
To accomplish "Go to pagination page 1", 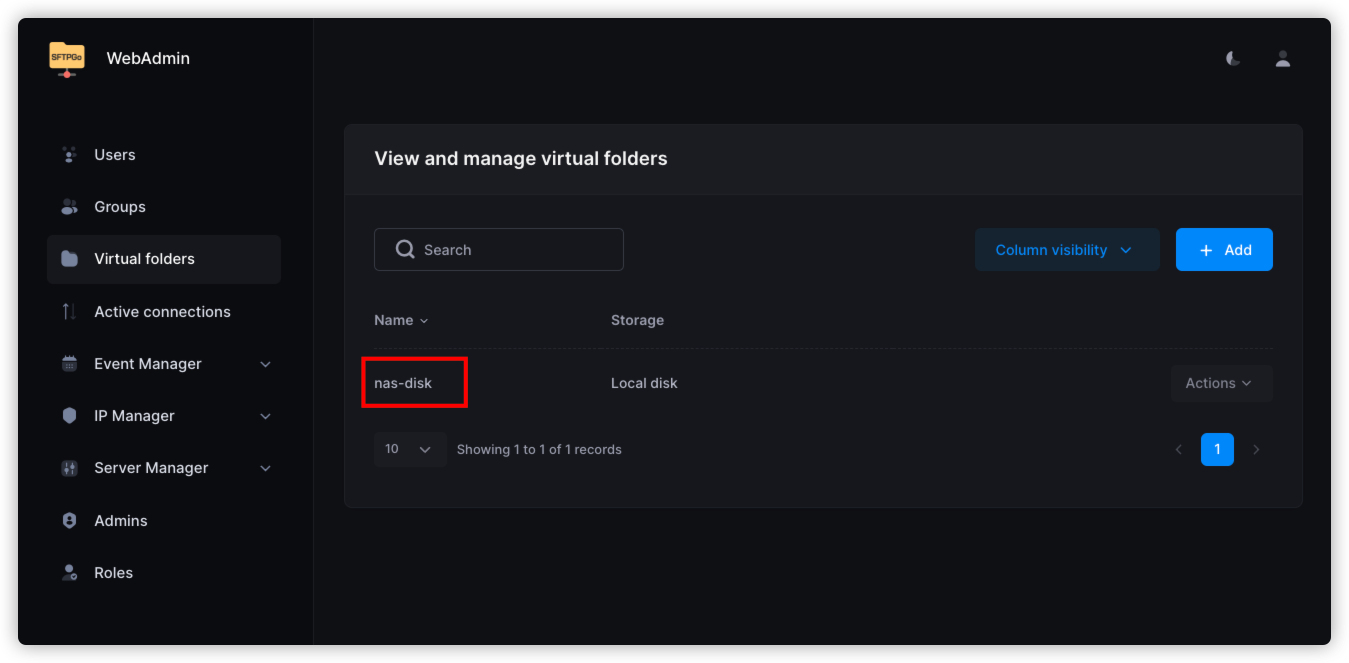I will point(1216,449).
